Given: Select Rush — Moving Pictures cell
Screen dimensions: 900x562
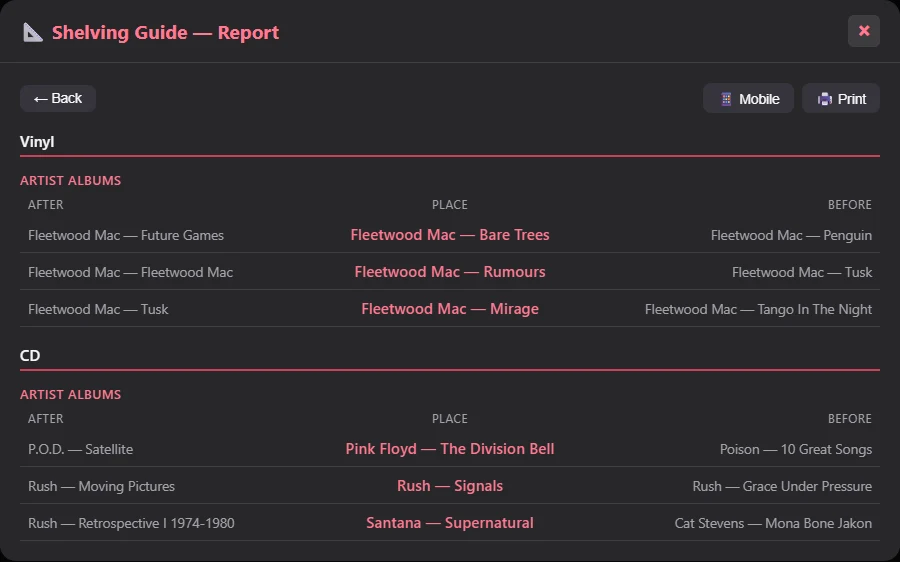Looking at the screenshot, I should point(102,486).
